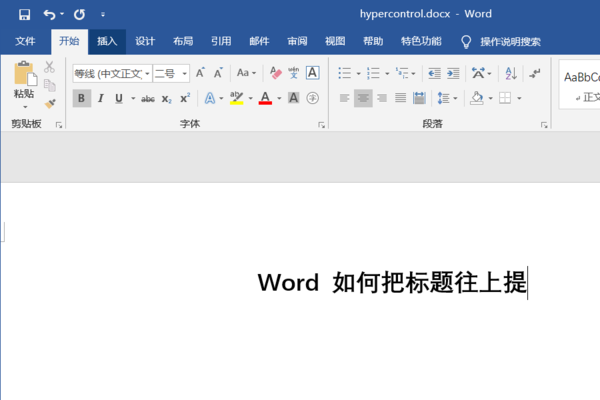
Task: Open the font size 二号 dropdown
Action: coord(184,73)
